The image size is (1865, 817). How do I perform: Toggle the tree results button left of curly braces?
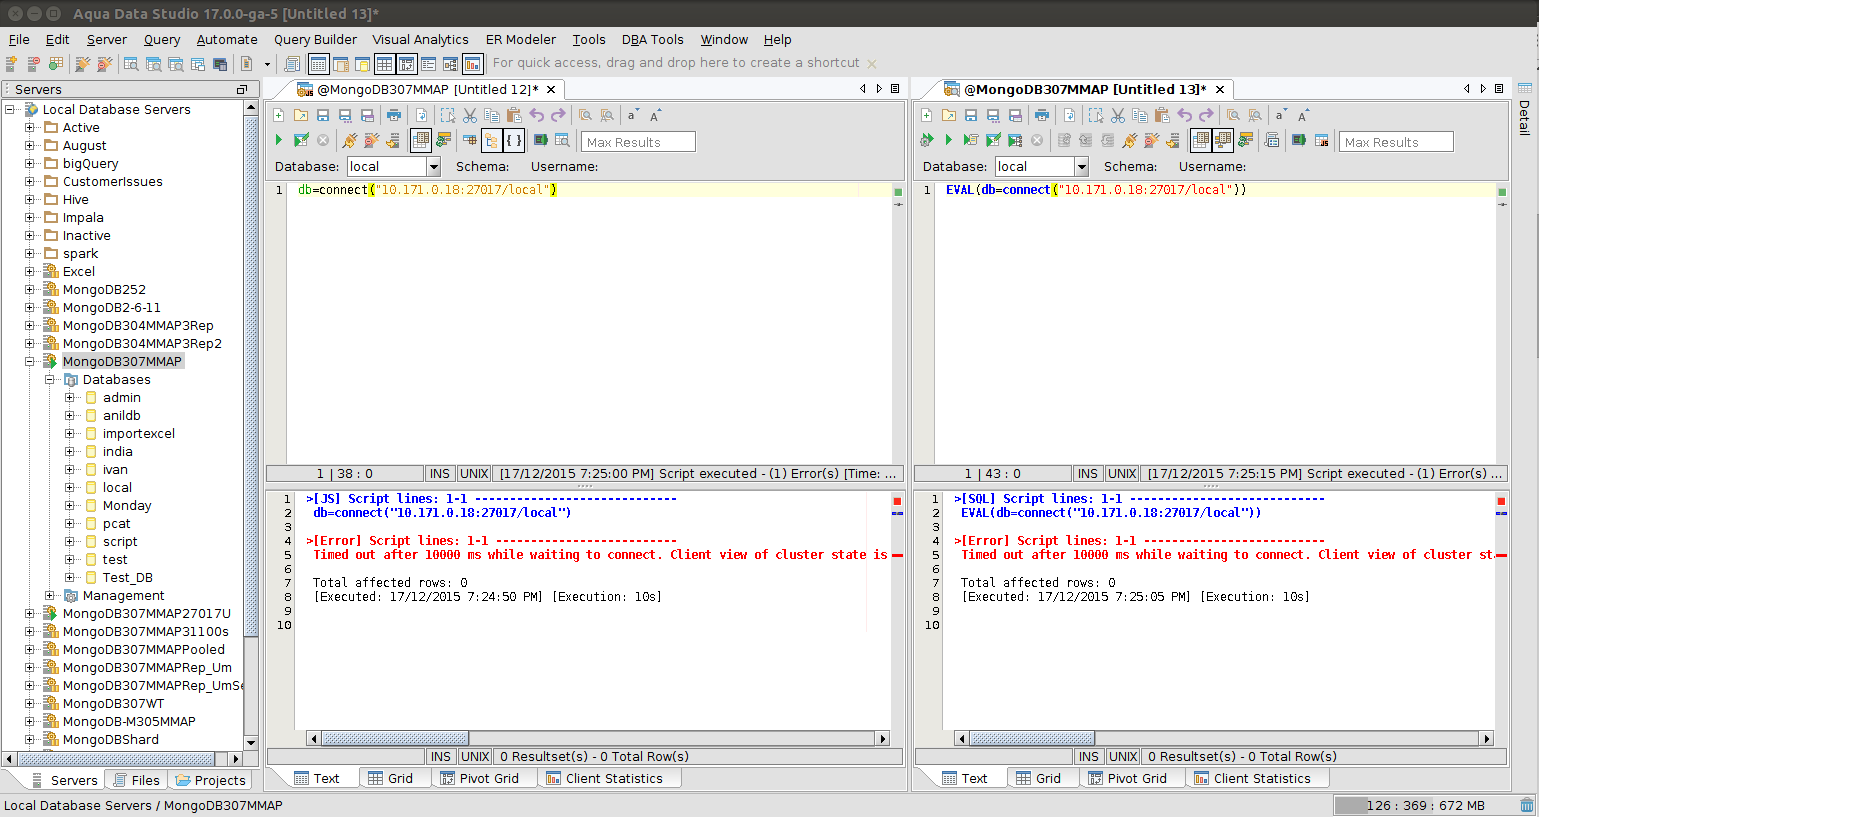(492, 141)
